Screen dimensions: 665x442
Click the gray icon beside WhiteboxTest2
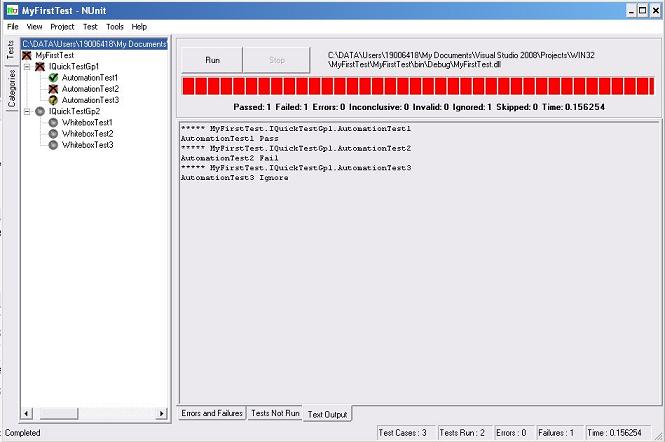[x=53, y=134]
